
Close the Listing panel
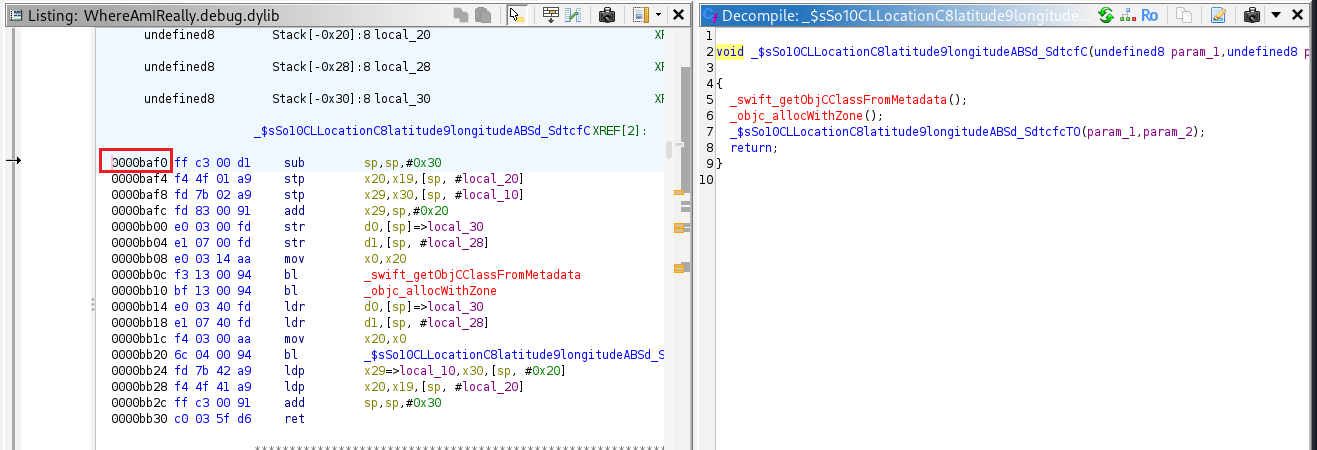click(679, 15)
